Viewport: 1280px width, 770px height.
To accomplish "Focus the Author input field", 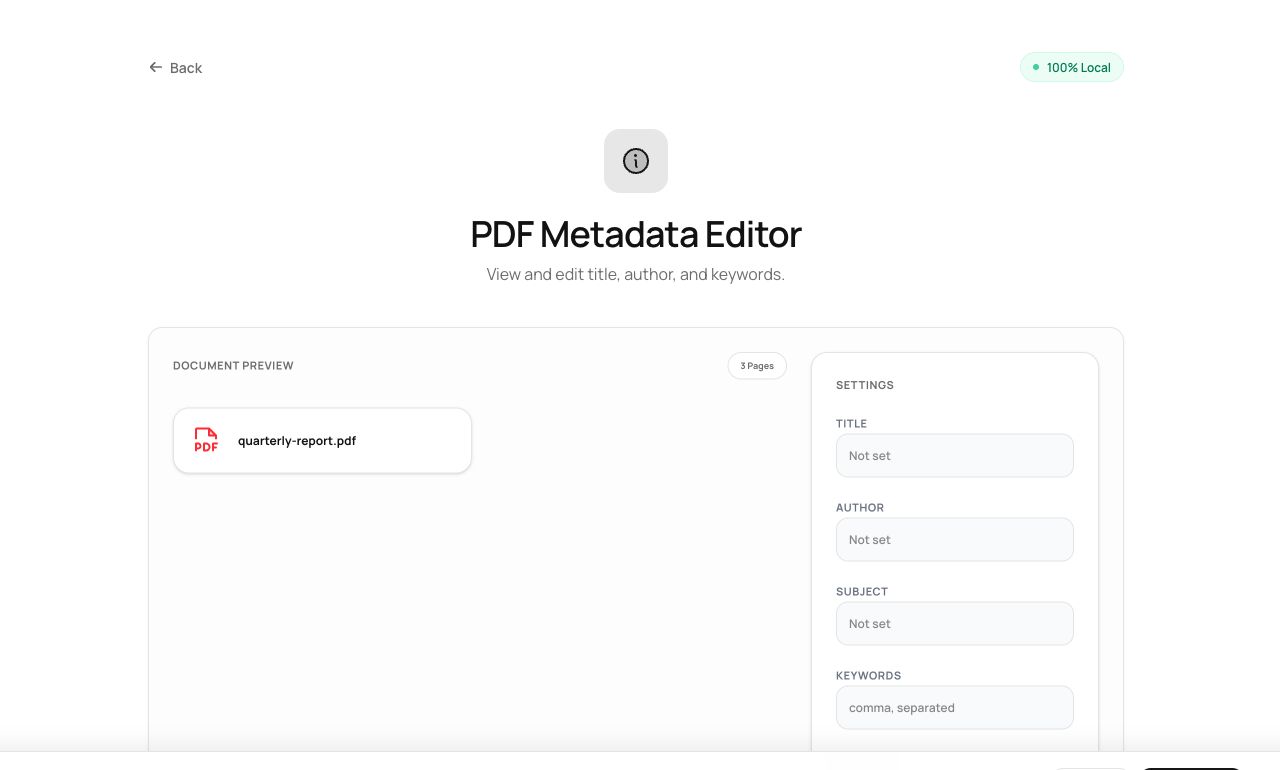I will tap(955, 539).
